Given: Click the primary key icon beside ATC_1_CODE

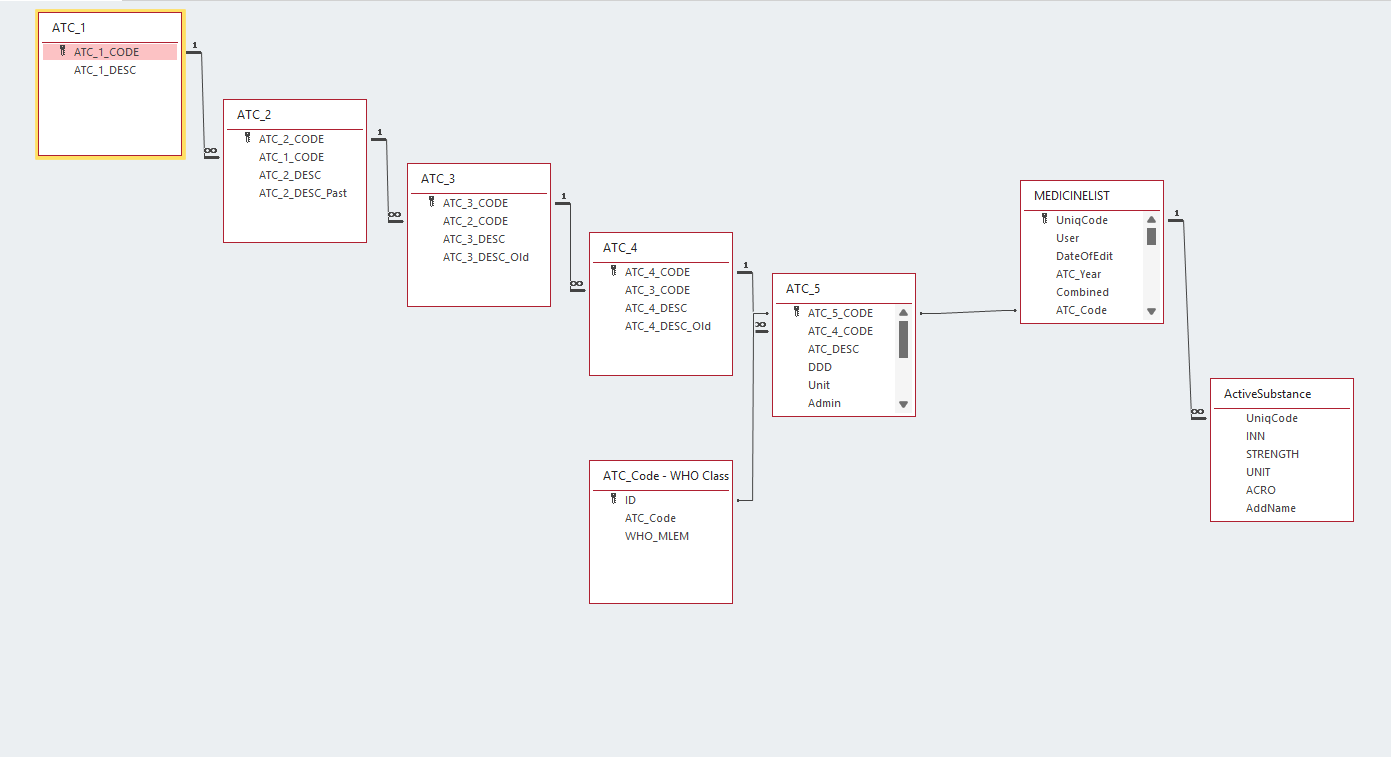Looking at the screenshot, I should pyautogui.click(x=62, y=51).
